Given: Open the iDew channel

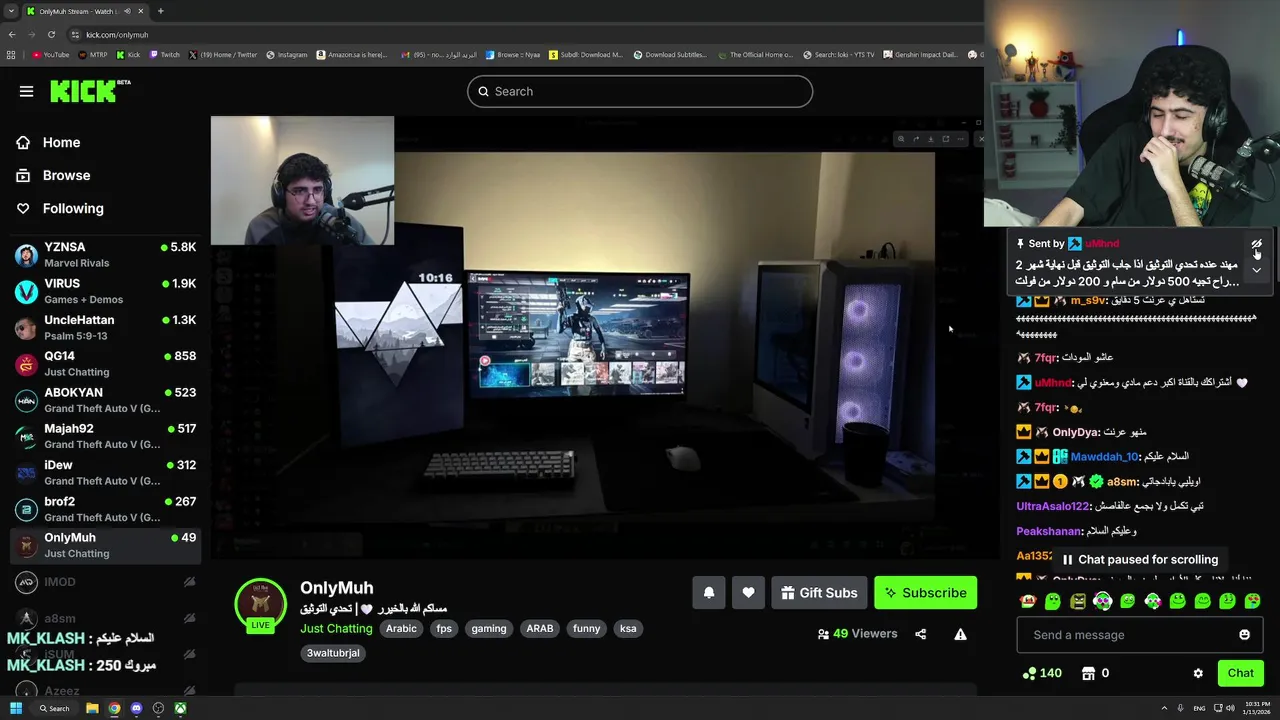Looking at the screenshot, I should [105, 472].
